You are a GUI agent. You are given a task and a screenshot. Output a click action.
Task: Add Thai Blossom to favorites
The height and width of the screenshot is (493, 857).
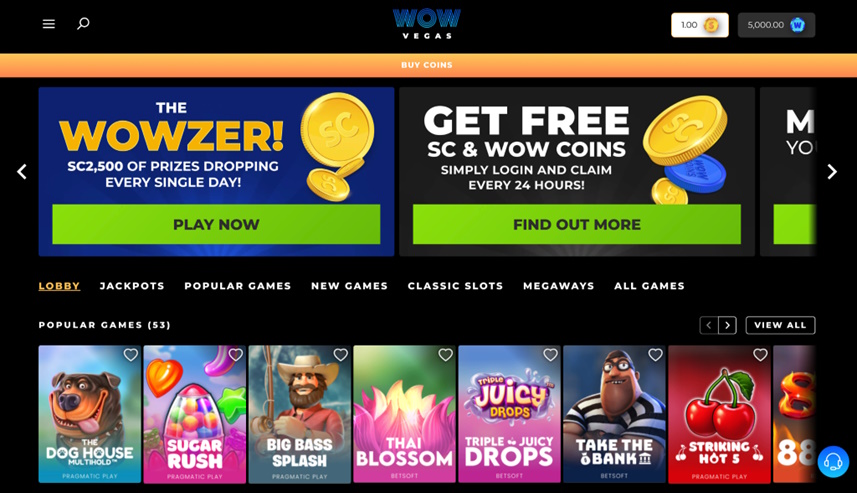[445, 355]
